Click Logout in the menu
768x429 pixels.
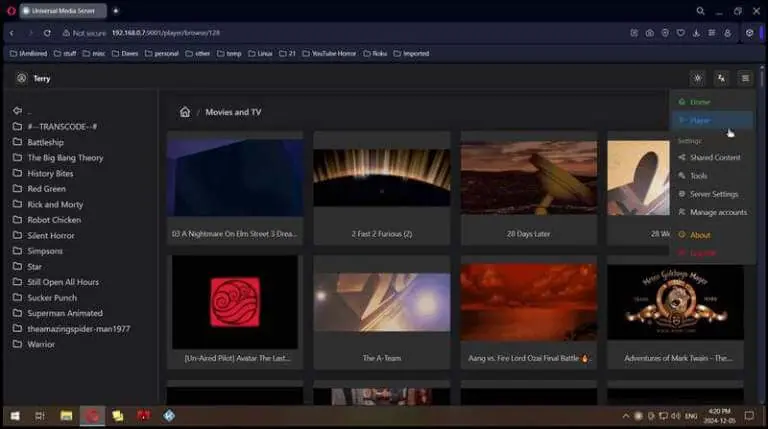pos(713,253)
